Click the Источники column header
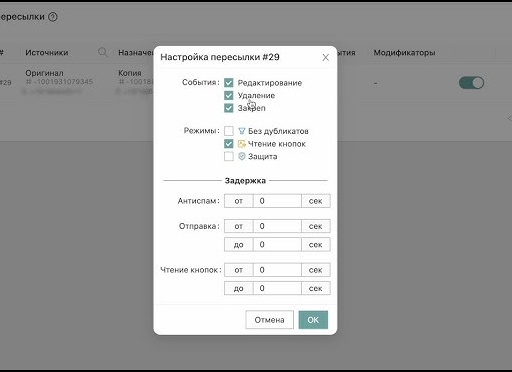Image resolution: width=512 pixels, height=372 pixels. point(47,53)
